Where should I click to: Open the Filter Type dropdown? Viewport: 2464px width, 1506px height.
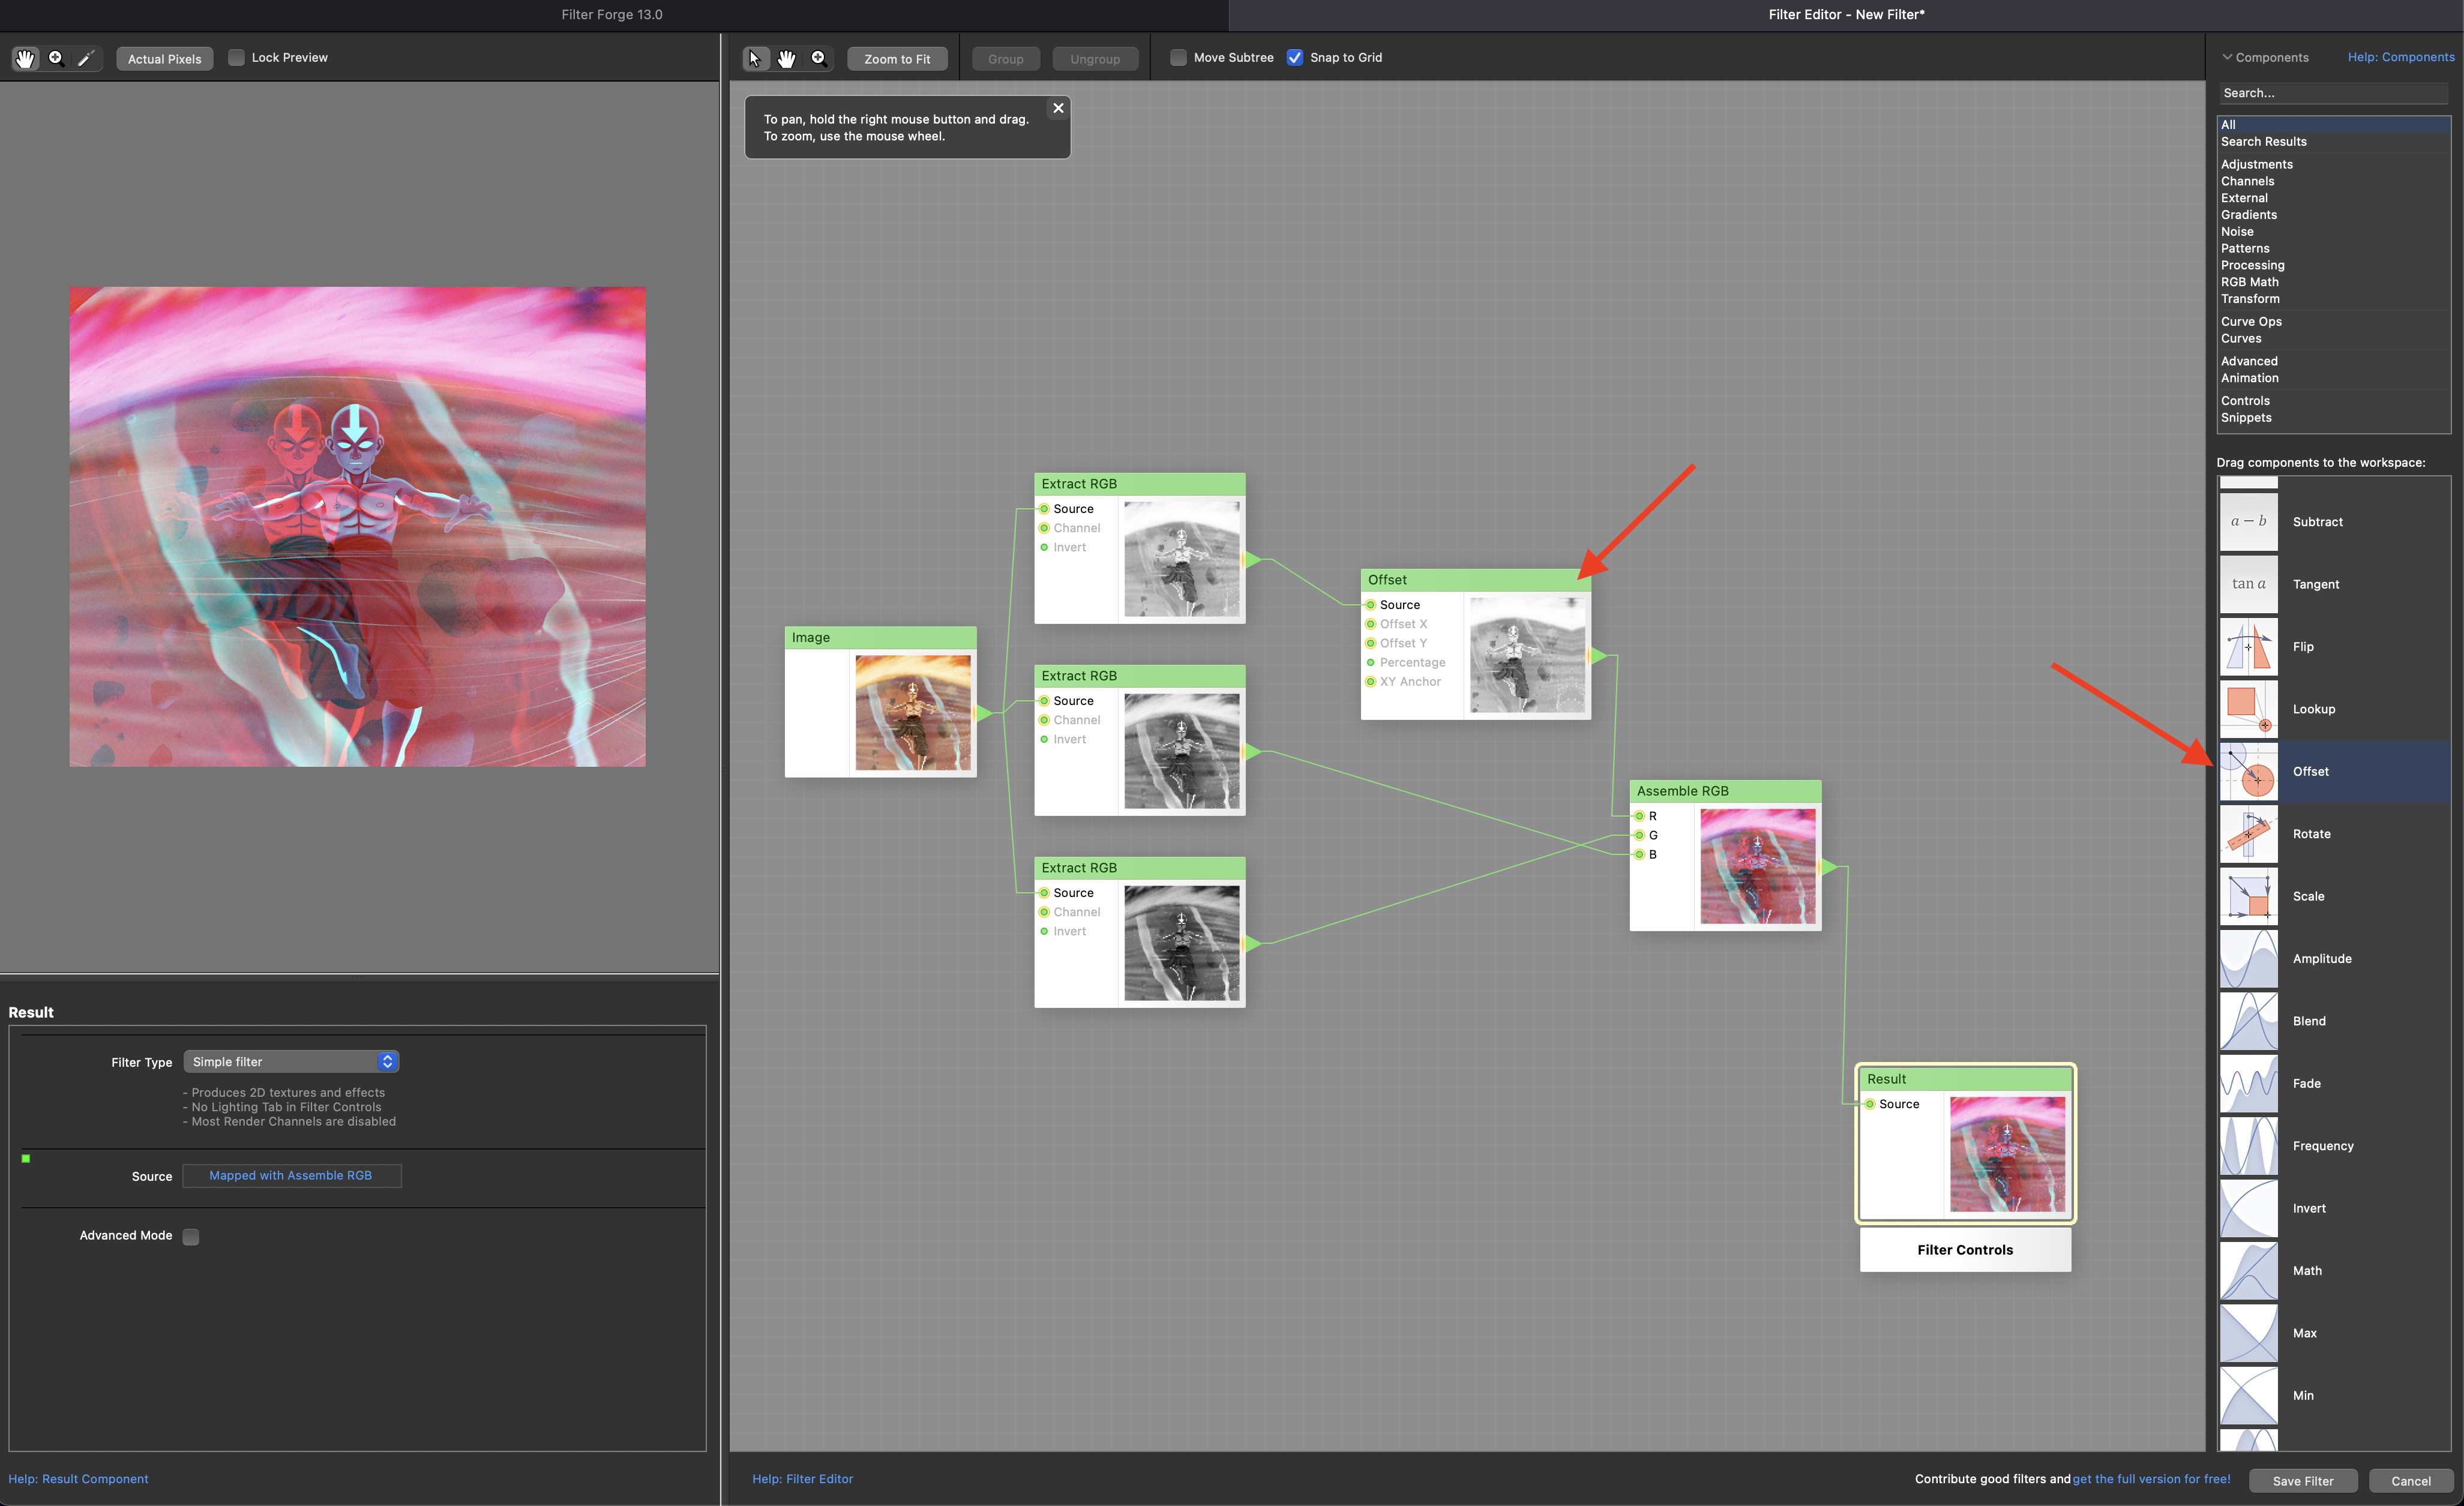[x=291, y=1061]
